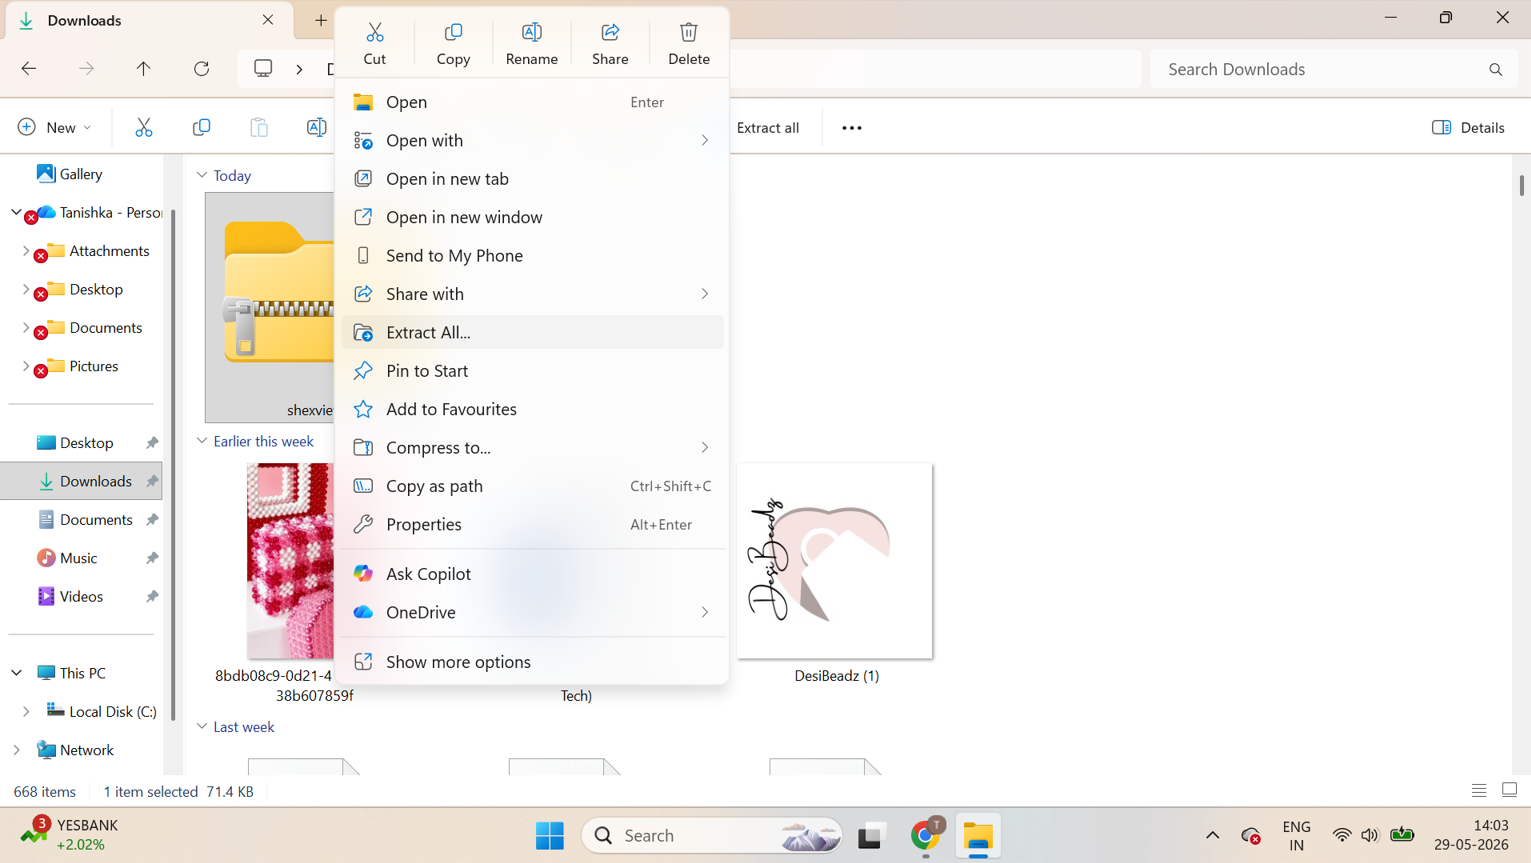This screenshot has height=863, width=1531.
Task: Switch to large thumbnails view
Action: pyautogui.click(x=1510, y=790)
